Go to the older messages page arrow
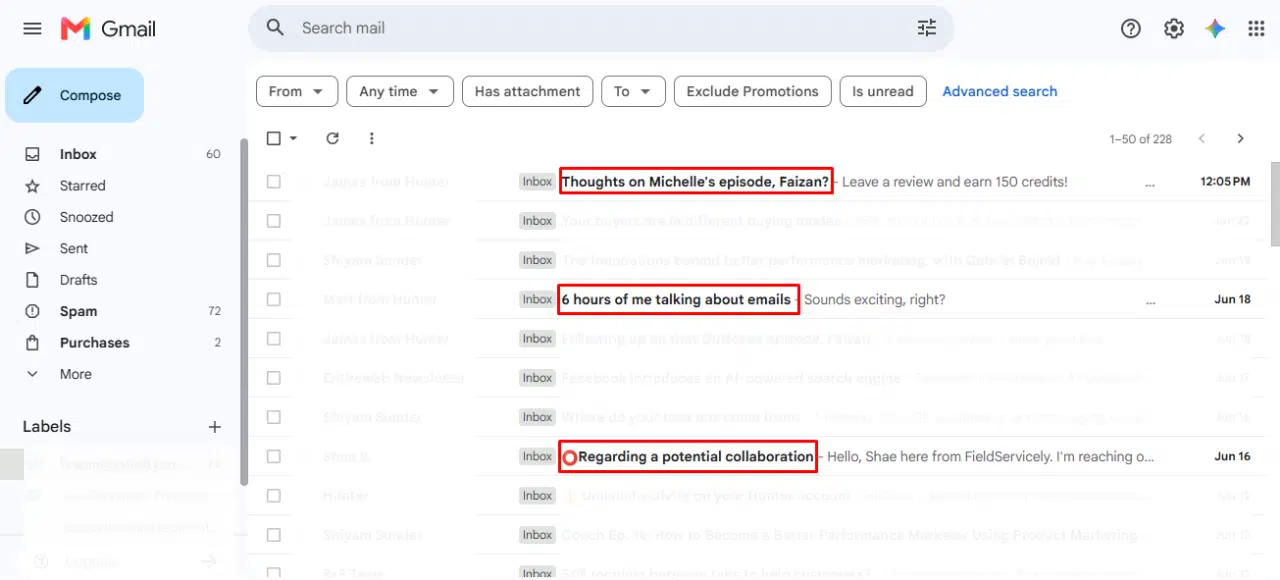Image resolution: width=1280 pixels, height=580 pixels. (x=1241, y=139)
